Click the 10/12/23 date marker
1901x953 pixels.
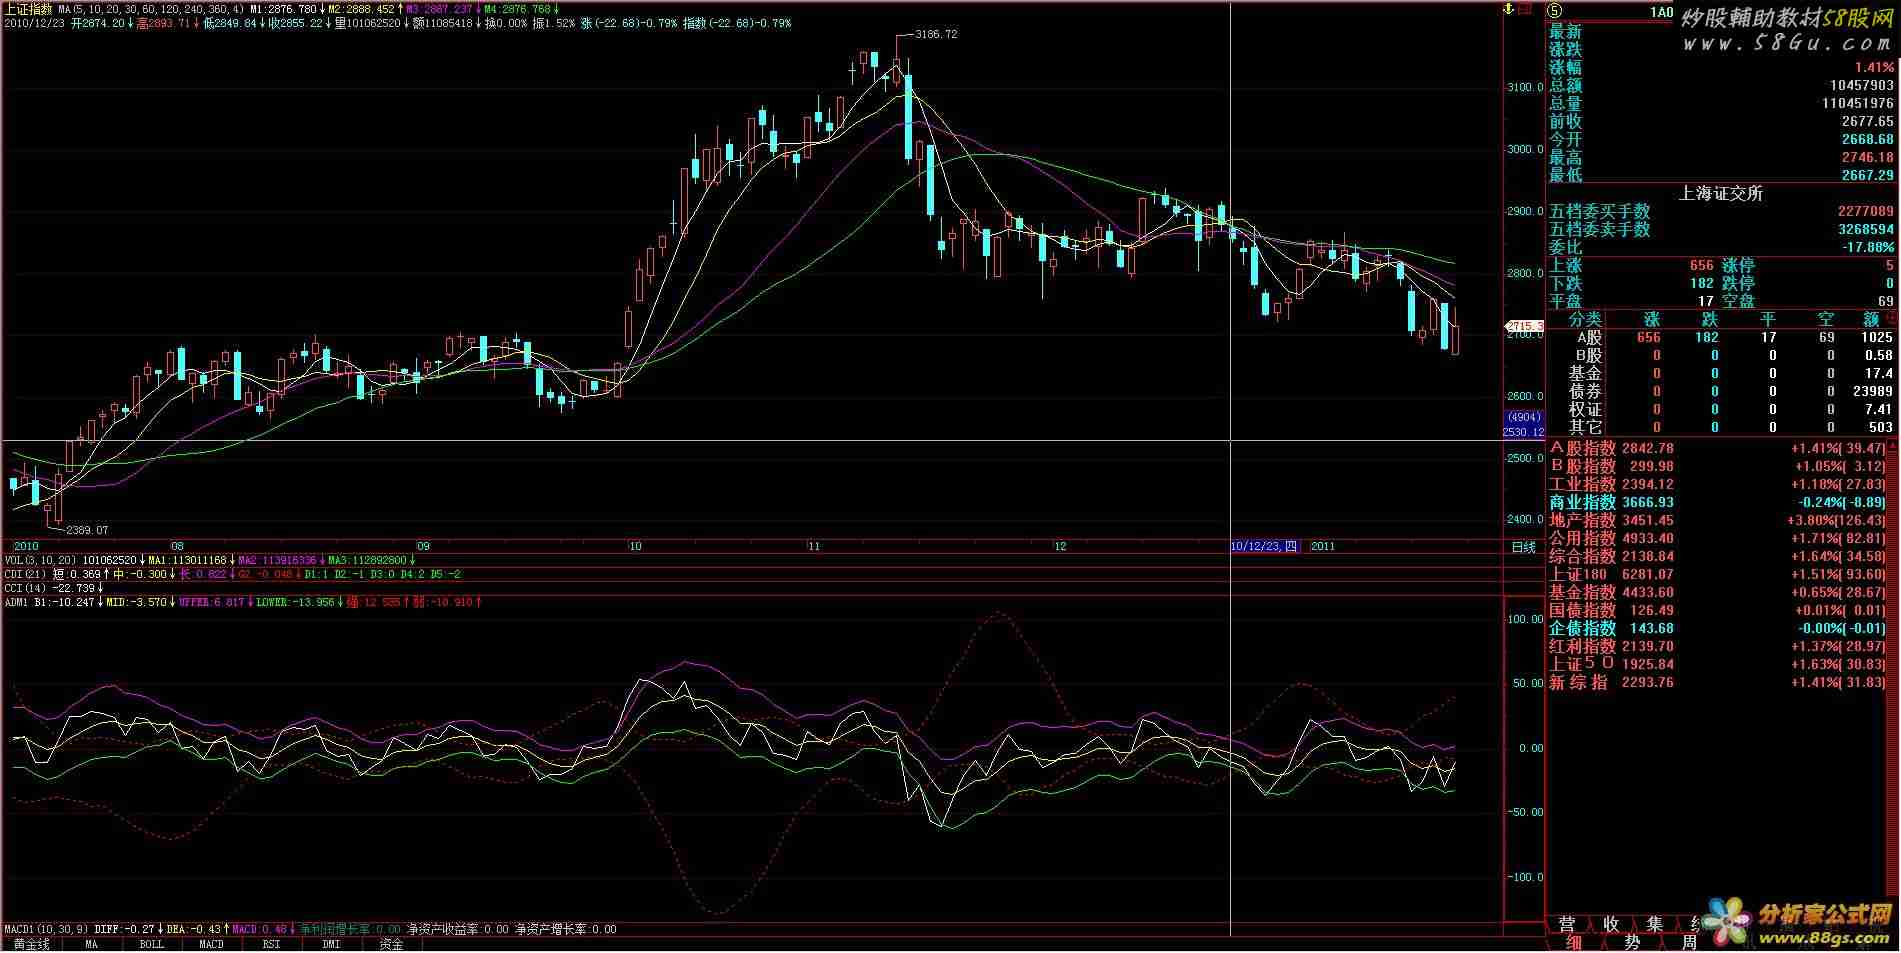coord(1265,547)
